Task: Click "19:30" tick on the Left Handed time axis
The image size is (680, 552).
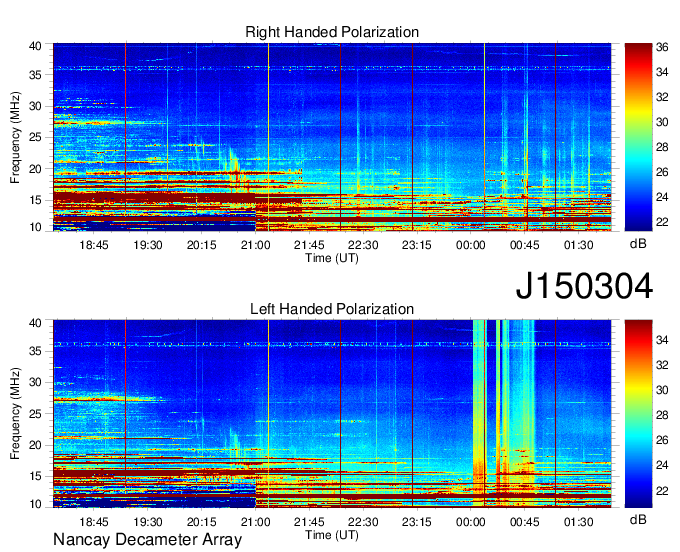Action: pyautogui.click(x=147, y=522)
